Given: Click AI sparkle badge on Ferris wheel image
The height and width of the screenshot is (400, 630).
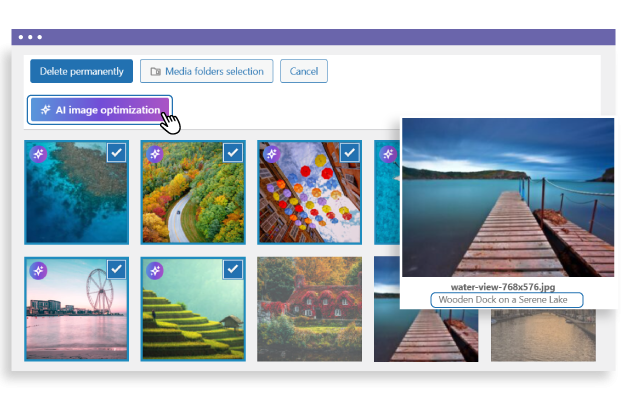Looking at the screenshot, I should (x=39, y=271).
